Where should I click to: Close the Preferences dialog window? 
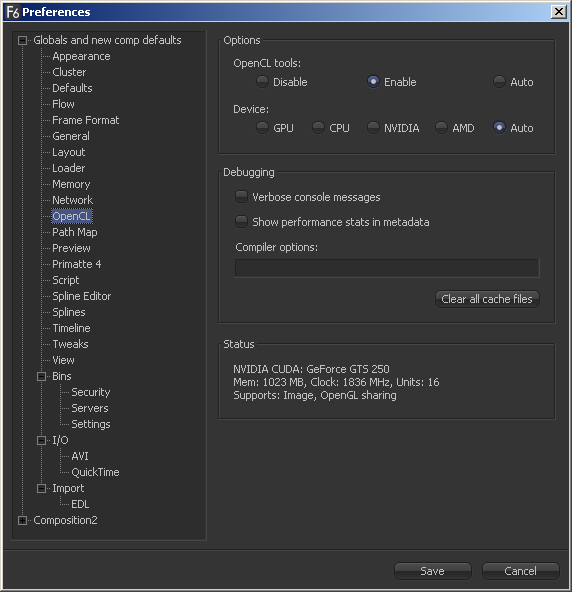coord(558,12)
